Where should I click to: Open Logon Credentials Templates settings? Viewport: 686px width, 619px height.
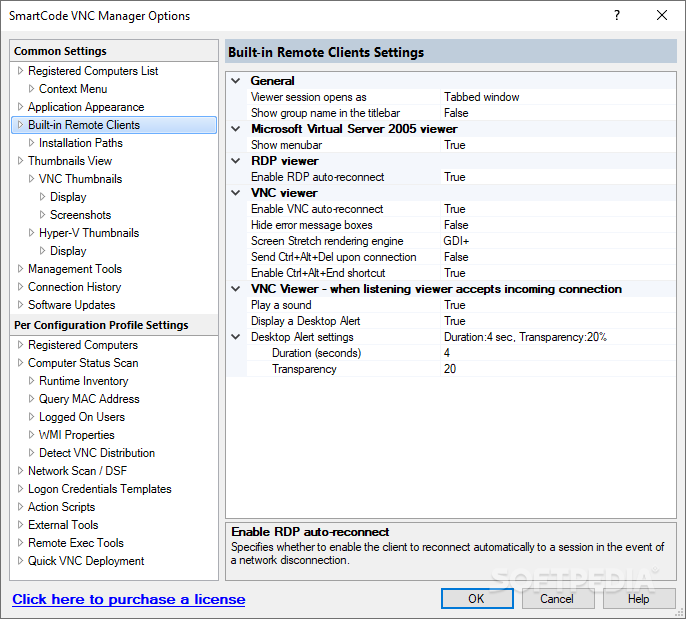[x=100, y=488]
